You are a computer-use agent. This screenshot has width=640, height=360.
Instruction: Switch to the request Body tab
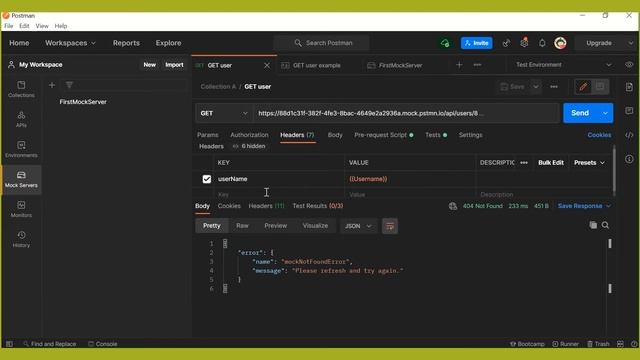(335, 135)
